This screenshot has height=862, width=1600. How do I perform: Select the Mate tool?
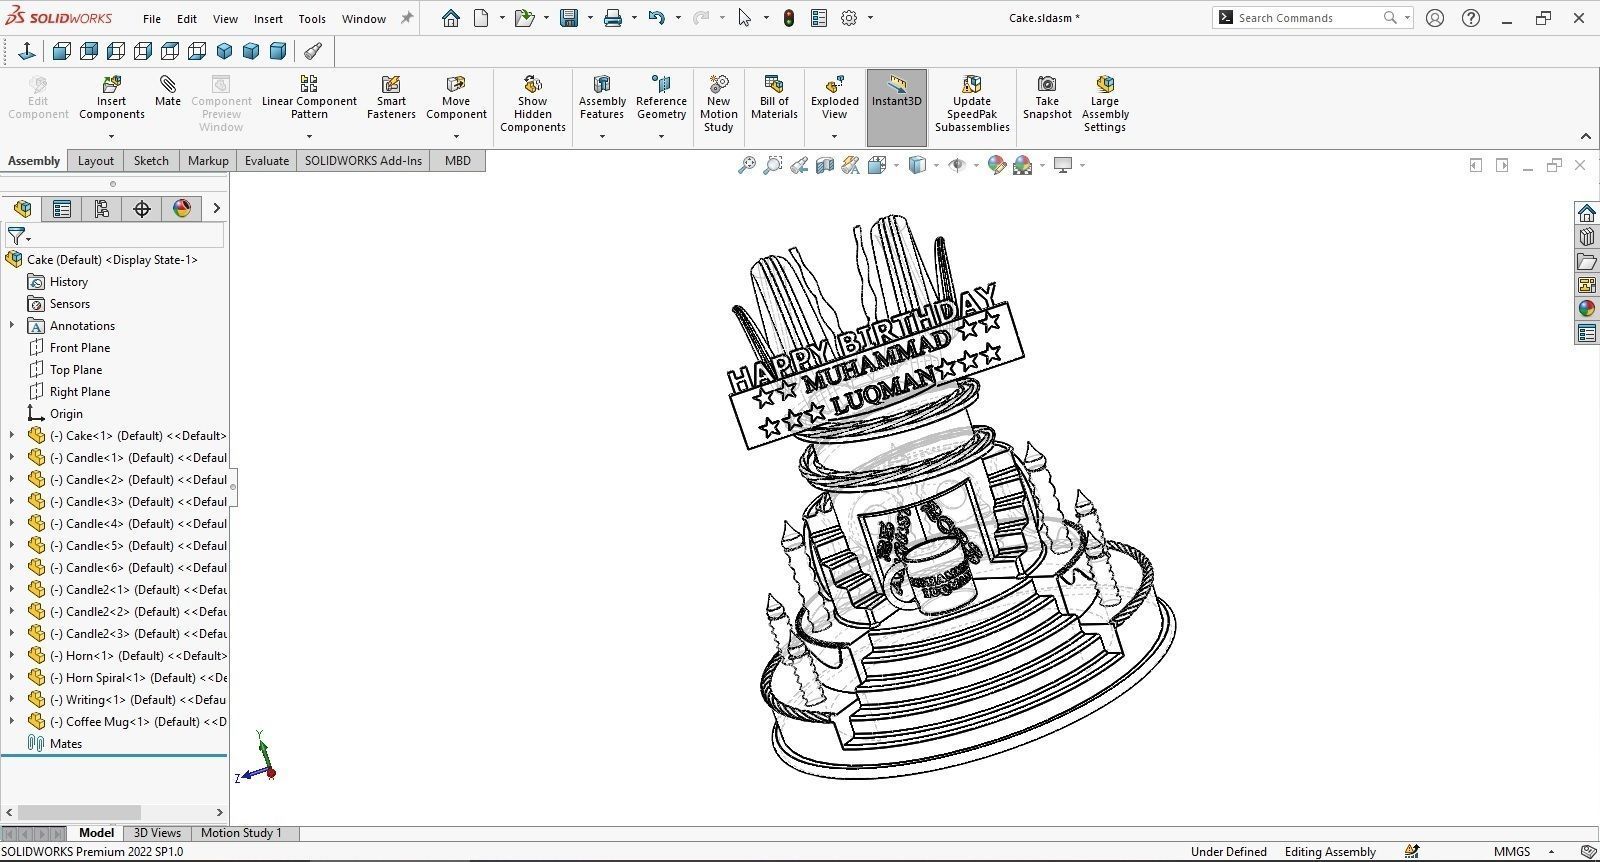click(168, 91)
